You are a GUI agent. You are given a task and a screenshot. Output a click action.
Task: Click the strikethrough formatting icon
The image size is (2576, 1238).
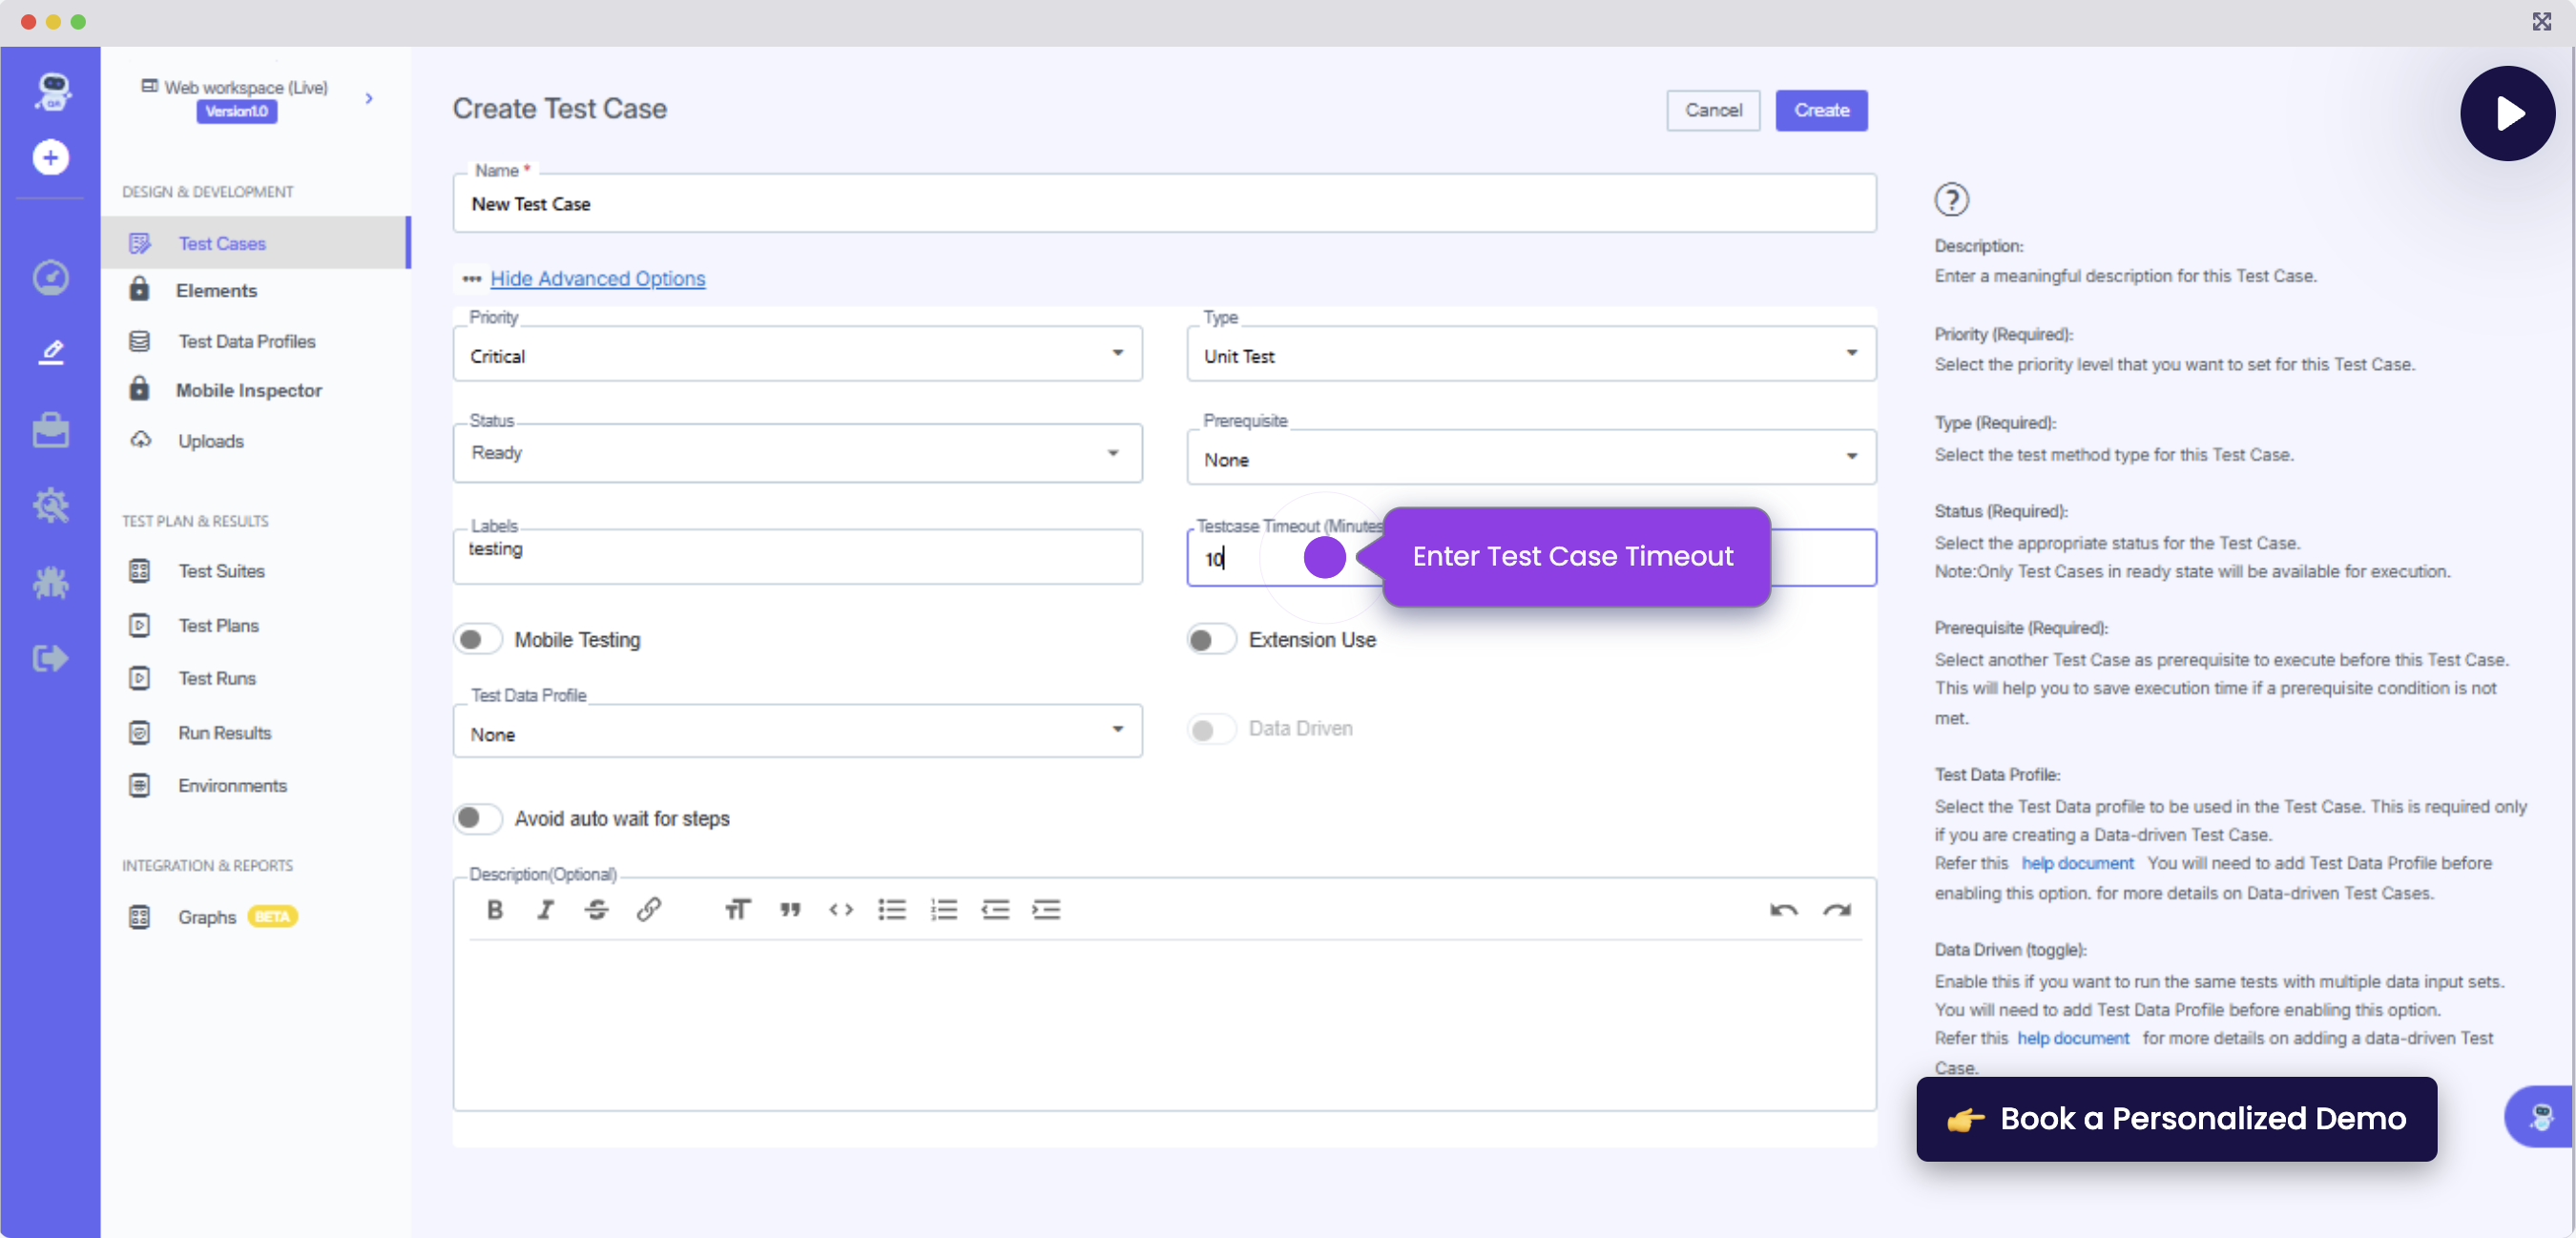[596, 909]
